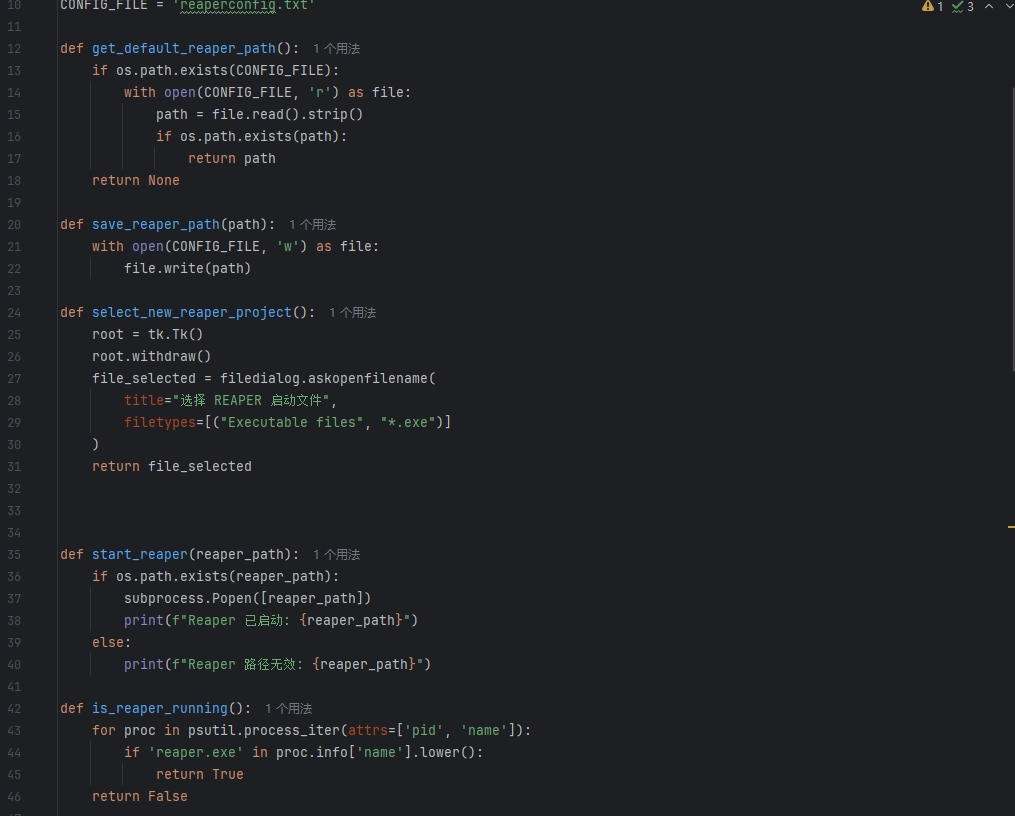Show usages hint beside select_new_reaper_project
The image size is (1015, 816).
pos(352,312)
